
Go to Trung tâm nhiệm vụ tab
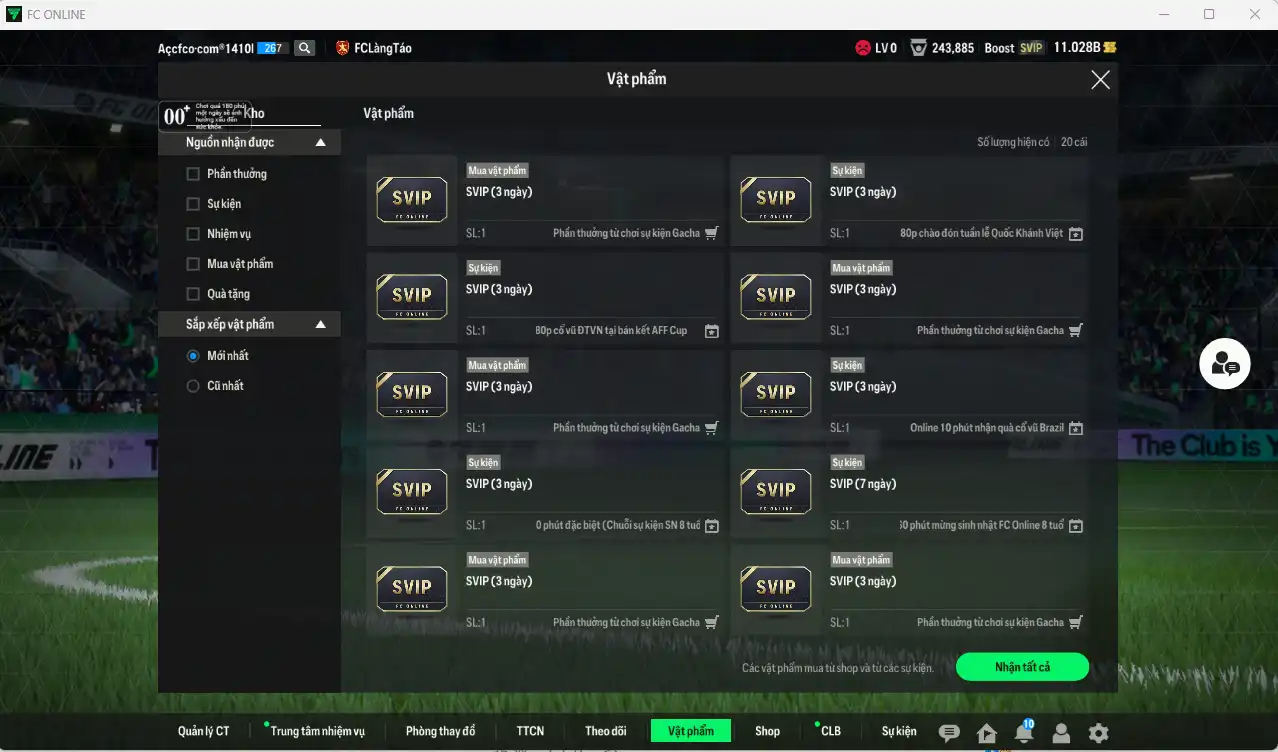318,731
